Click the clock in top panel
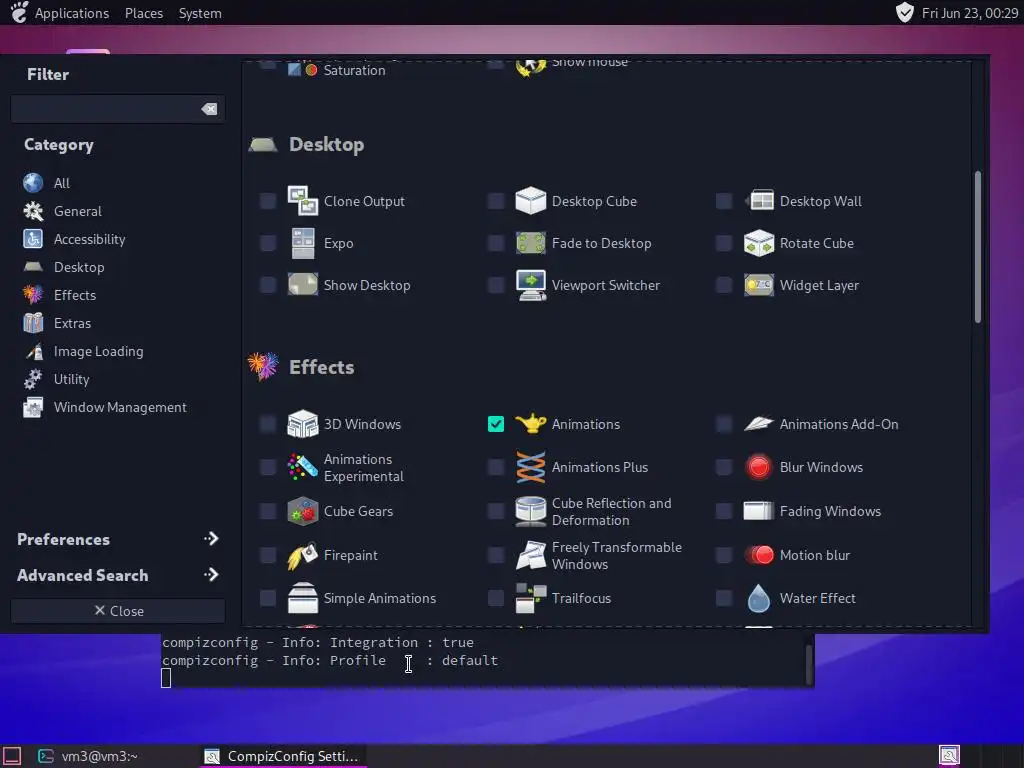 [x=969, y=13]
